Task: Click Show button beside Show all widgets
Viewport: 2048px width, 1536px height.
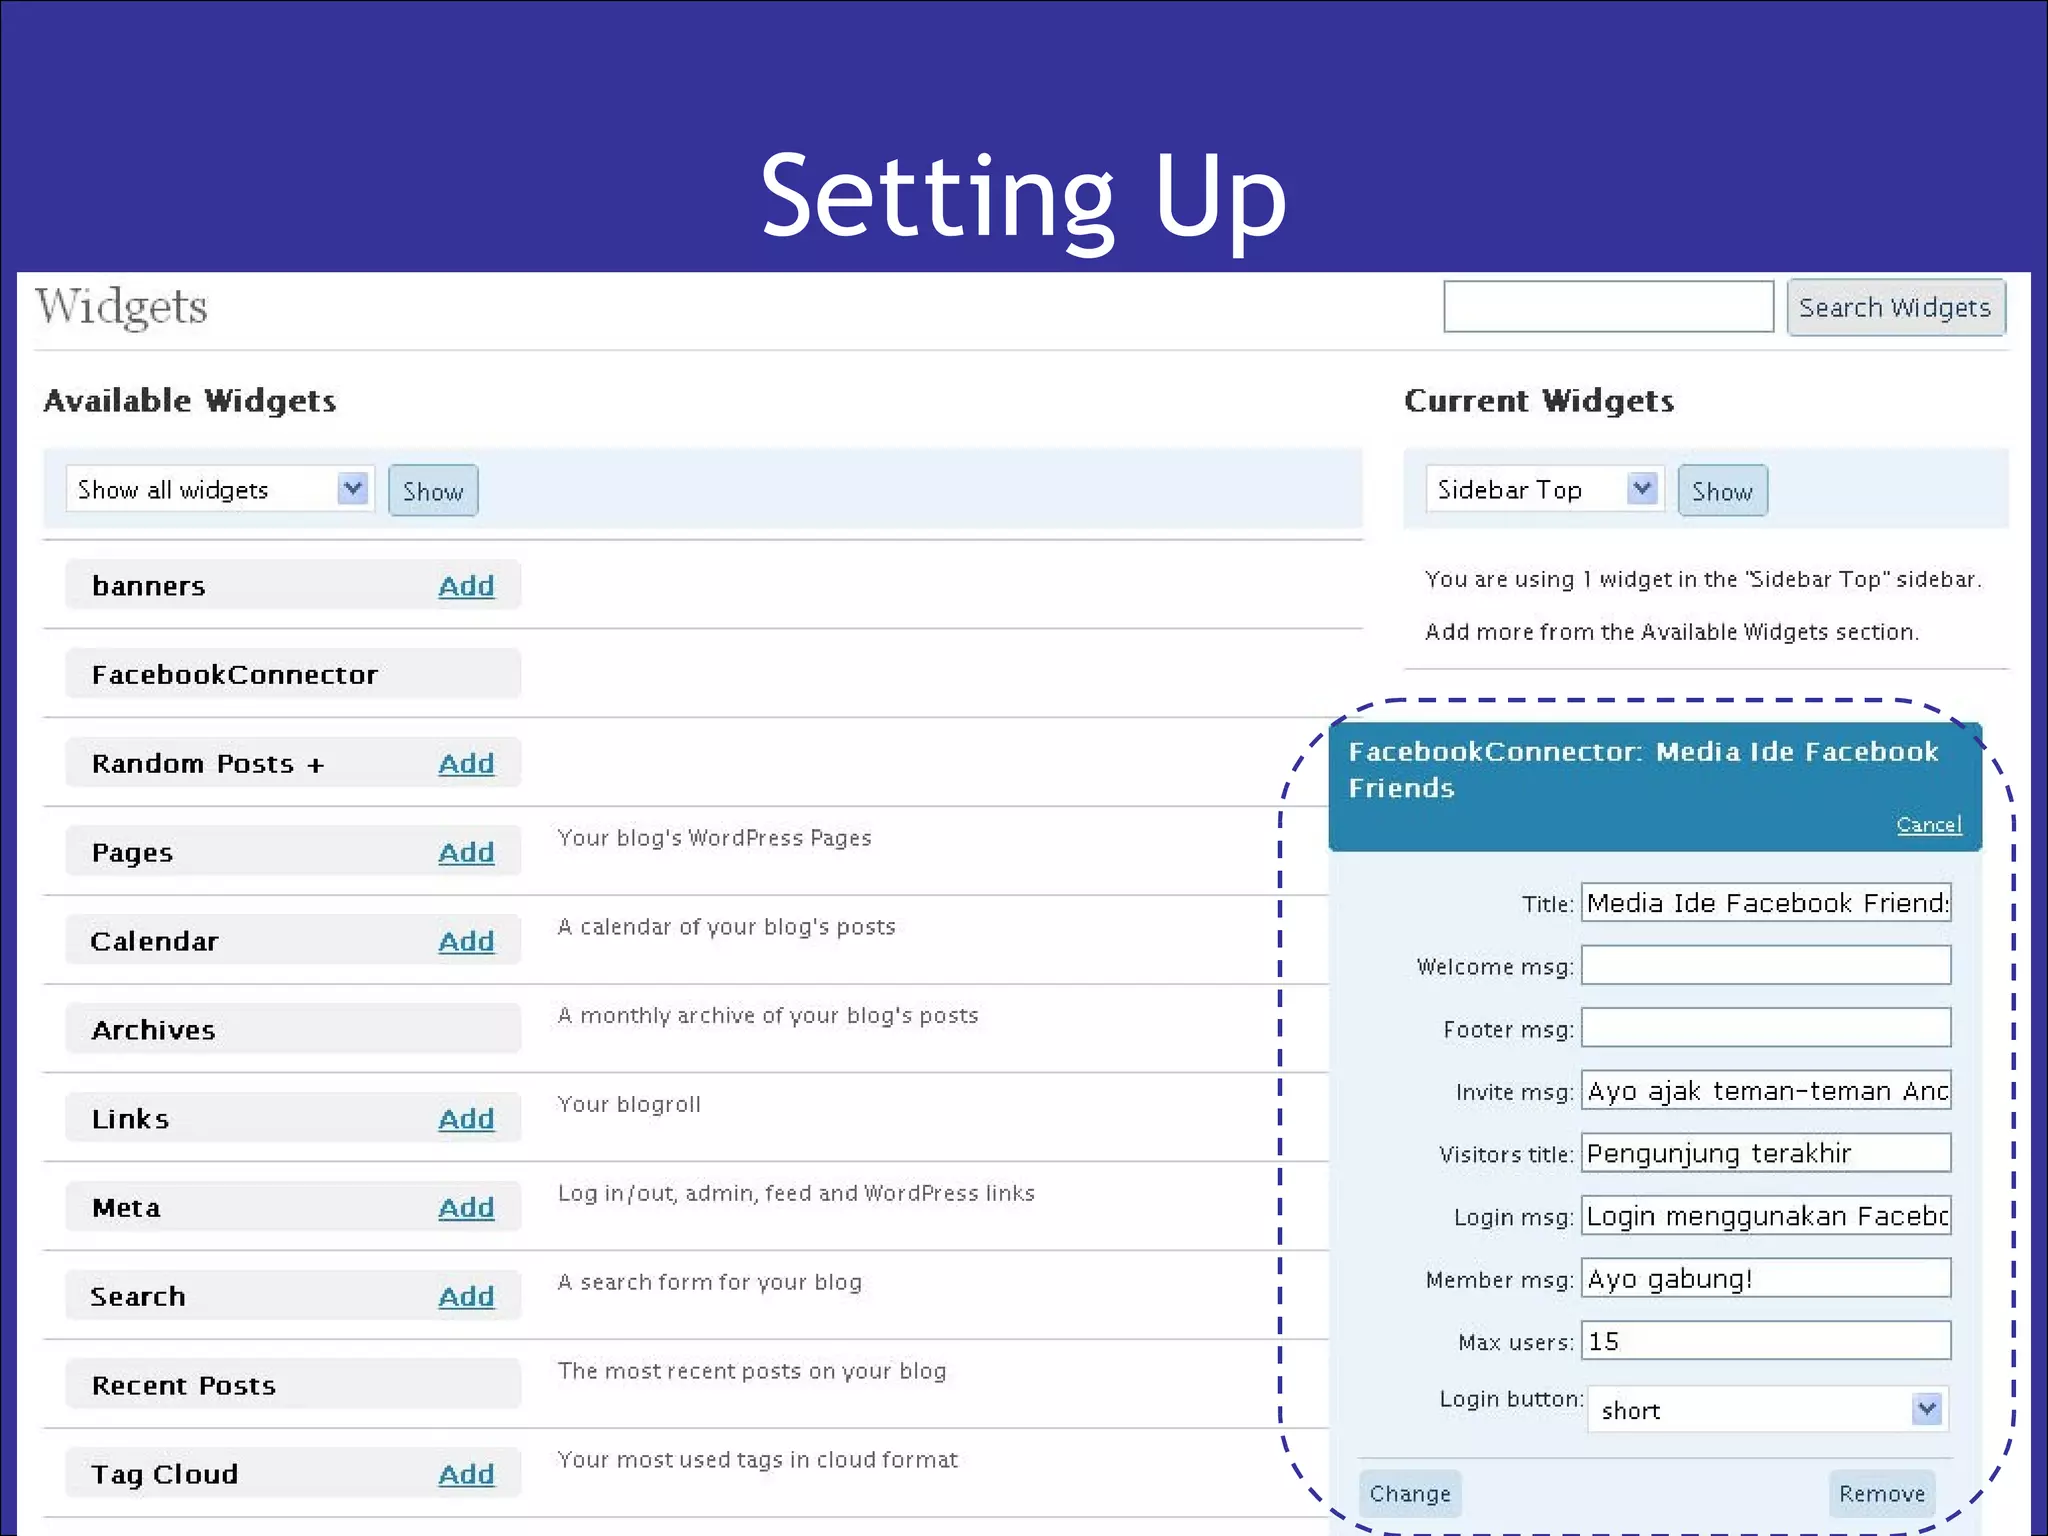Action: (x=433, y=491)
